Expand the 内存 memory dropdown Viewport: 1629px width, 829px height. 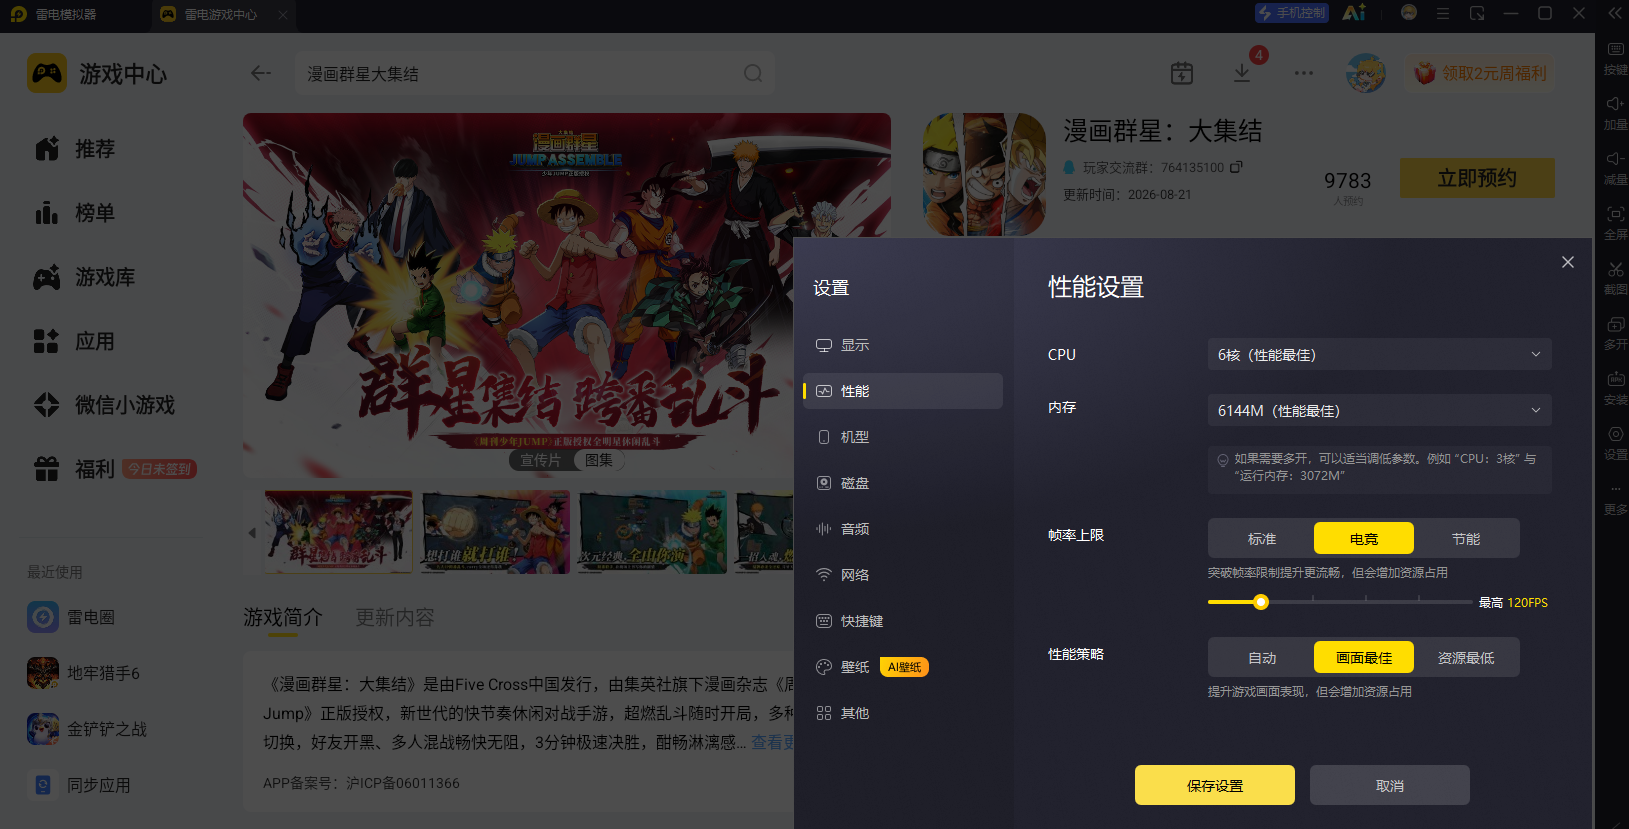click(1380, 410)
